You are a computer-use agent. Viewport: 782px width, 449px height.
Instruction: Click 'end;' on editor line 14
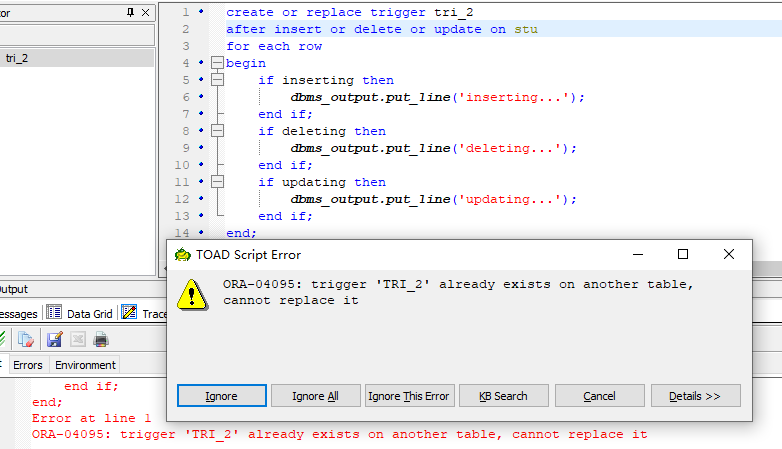tap(241, 233)
